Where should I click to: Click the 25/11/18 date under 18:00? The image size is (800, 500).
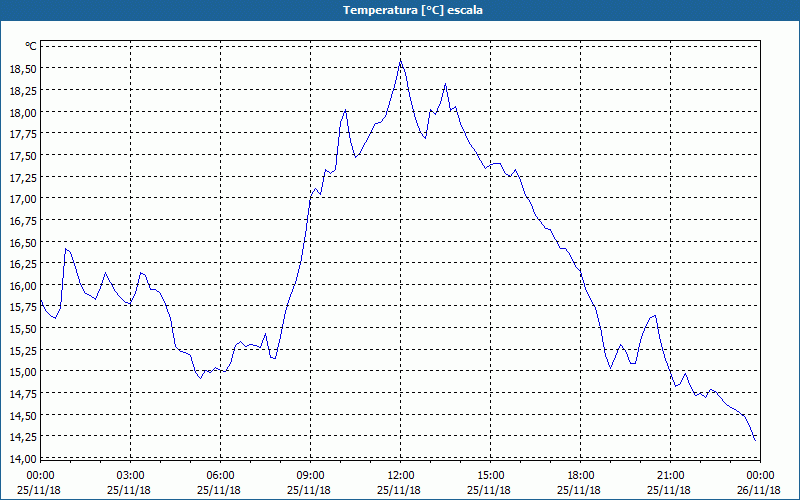point(579,490)
